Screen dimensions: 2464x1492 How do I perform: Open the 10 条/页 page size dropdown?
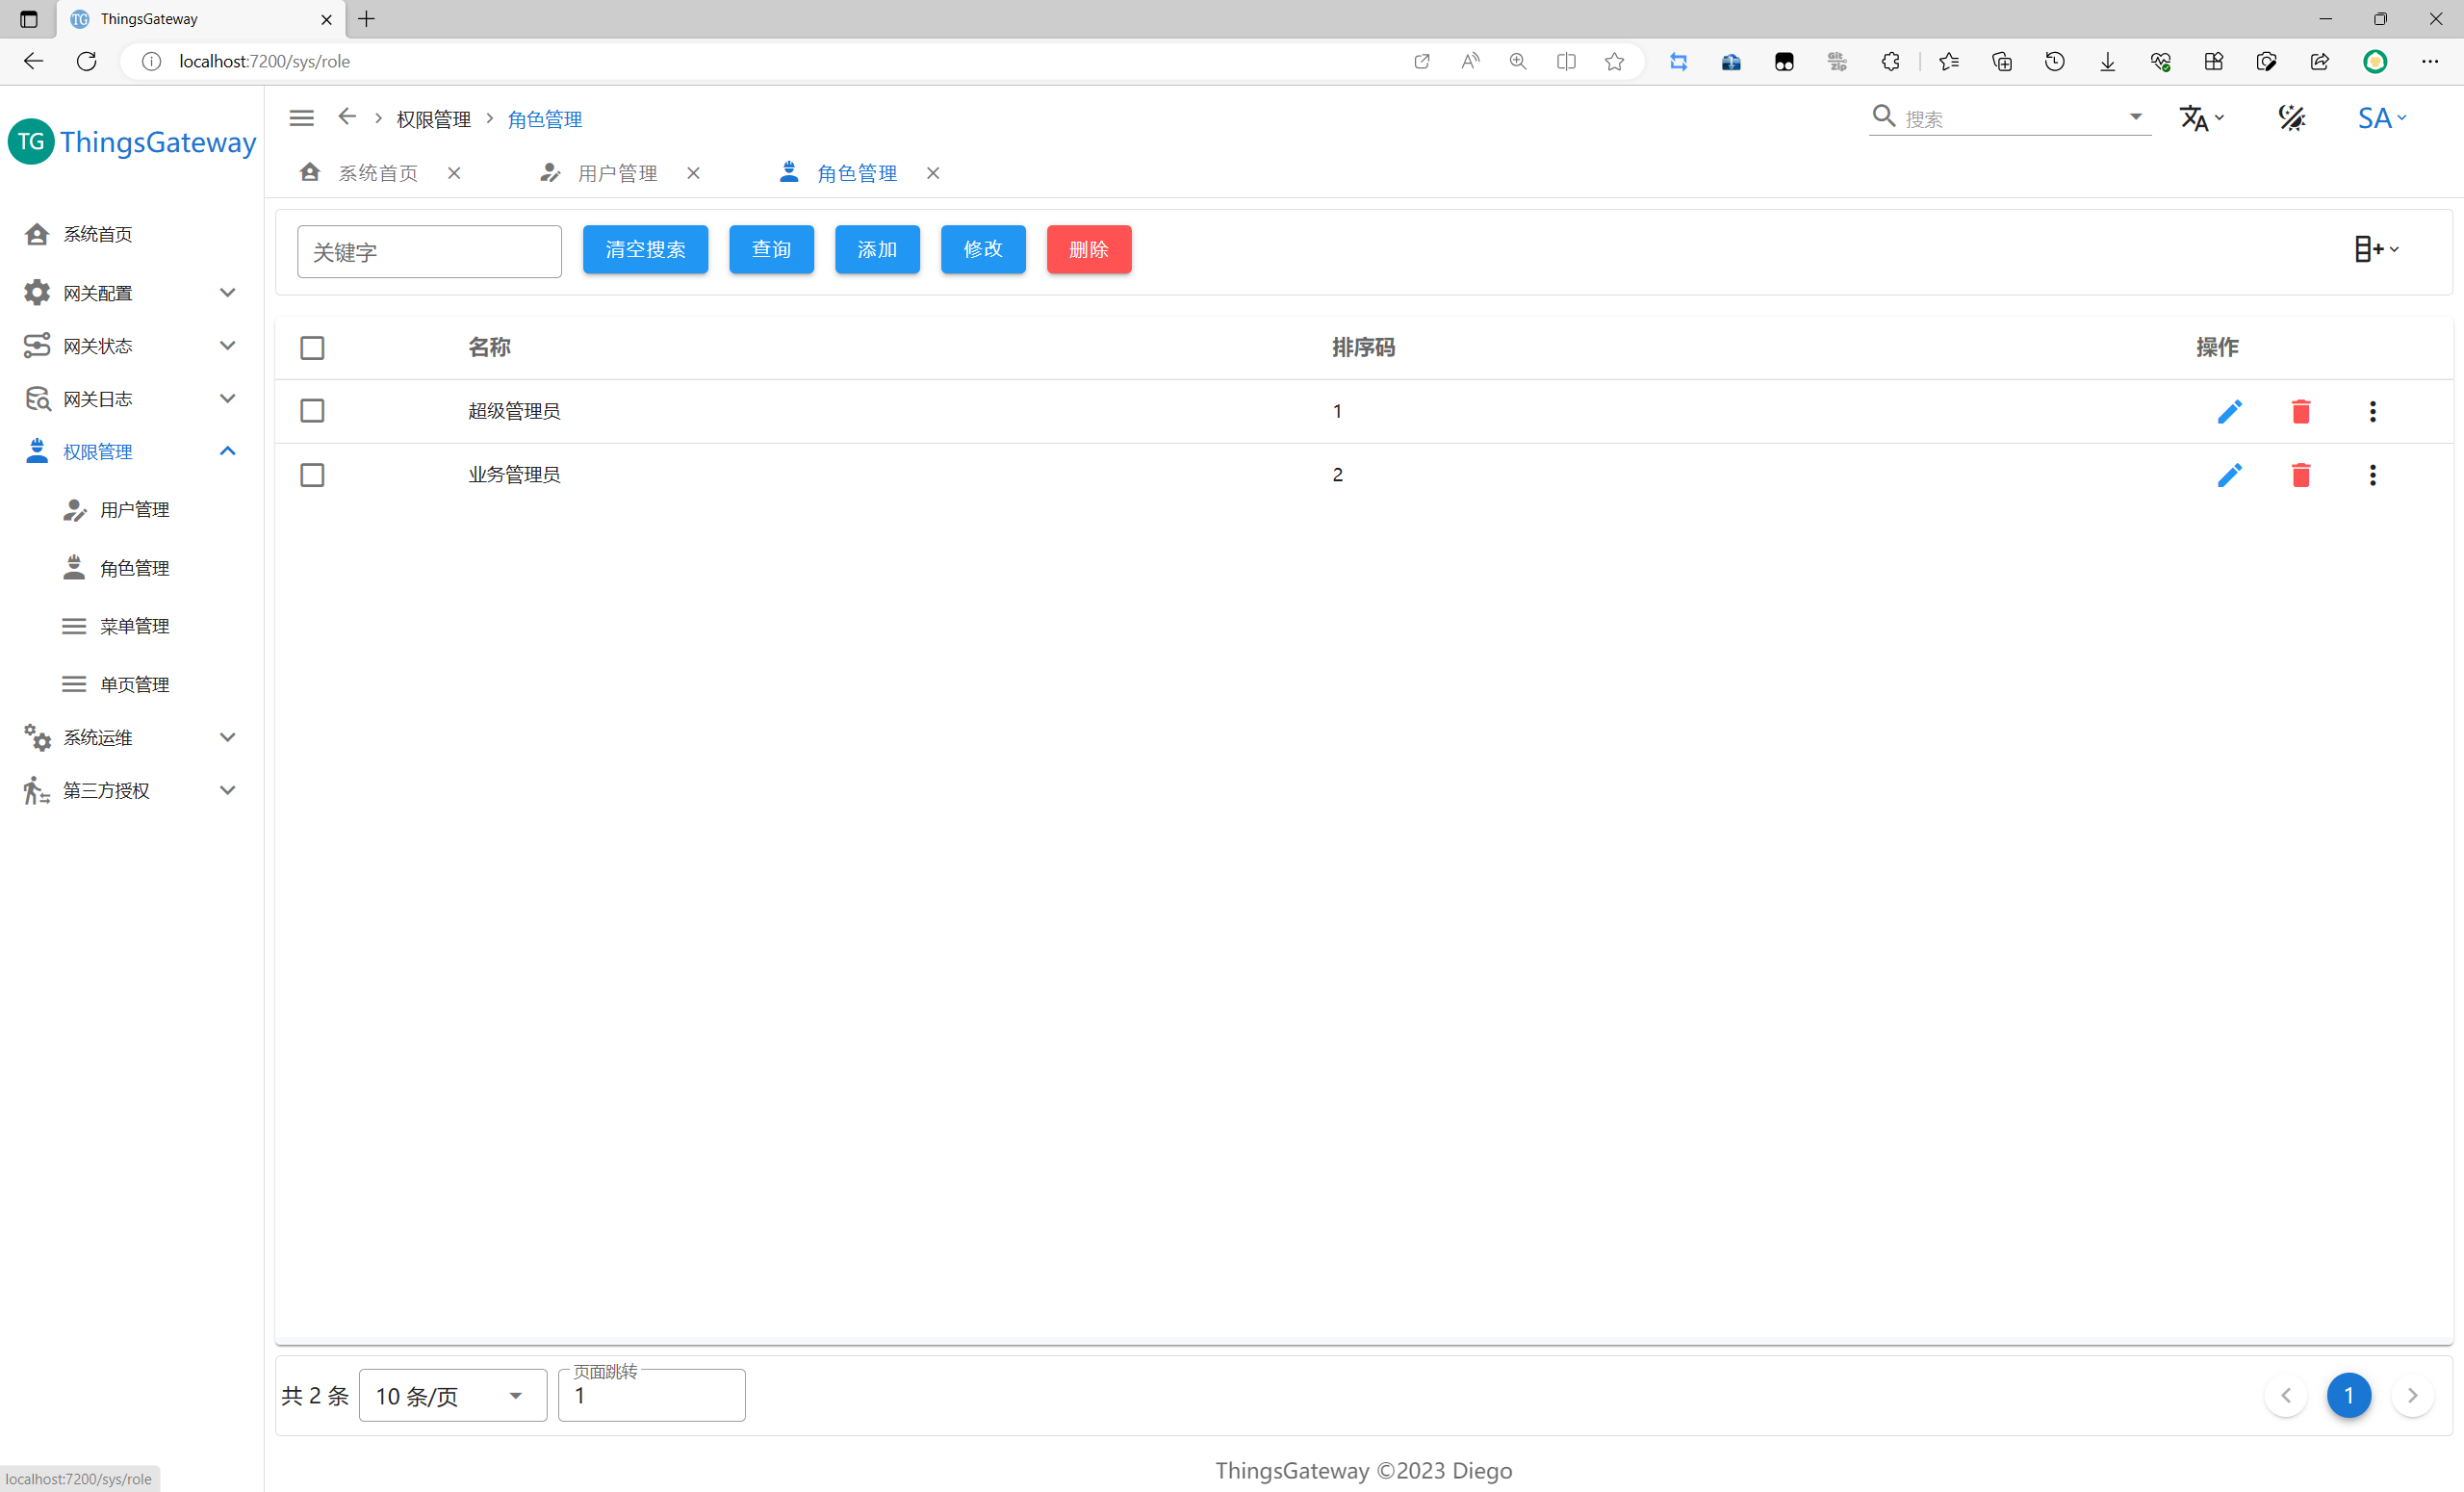[452, 1395]
